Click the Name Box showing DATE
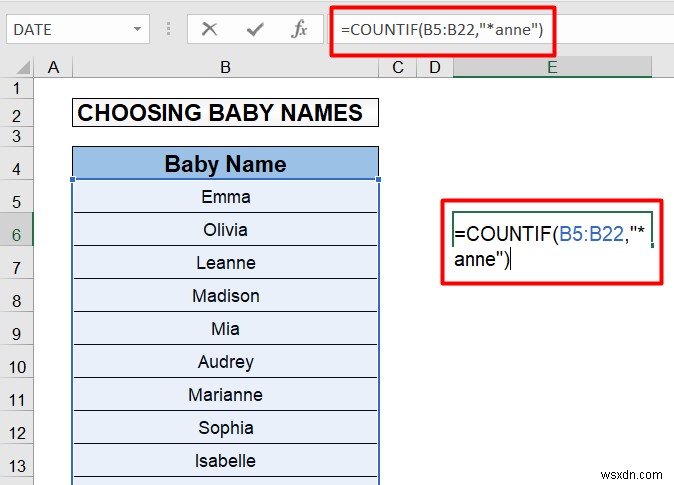 coord(78,29)
